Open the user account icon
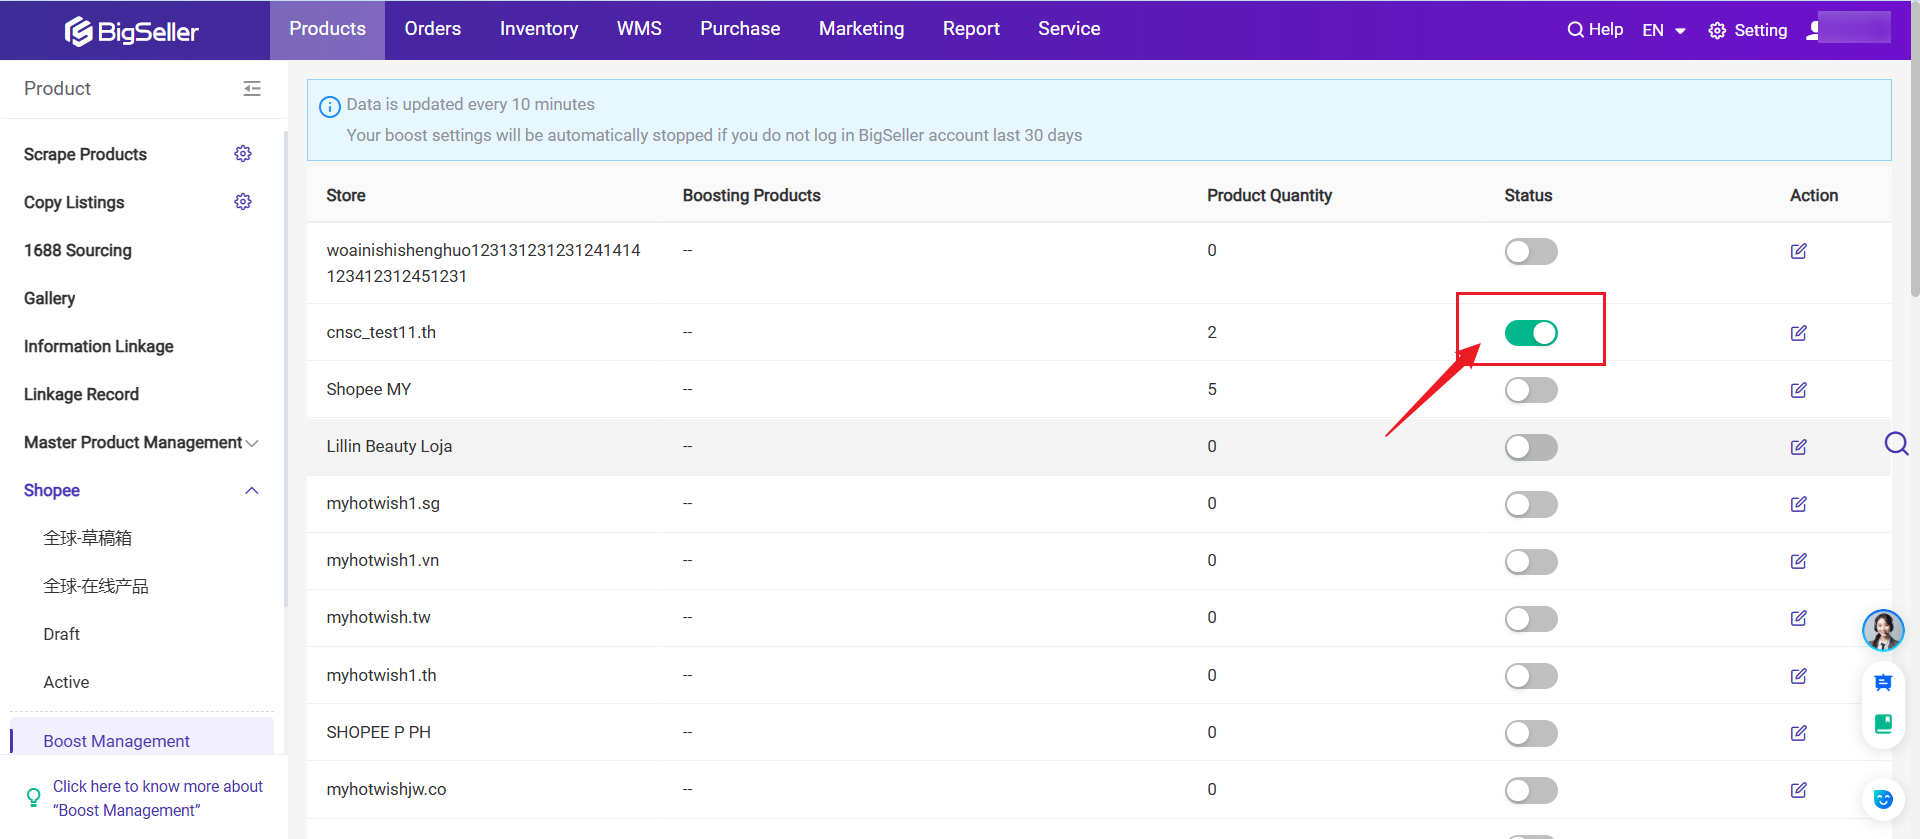The height and width of the screenshot is (839, 1920). pyautogui.click(x=1813, y=30)
